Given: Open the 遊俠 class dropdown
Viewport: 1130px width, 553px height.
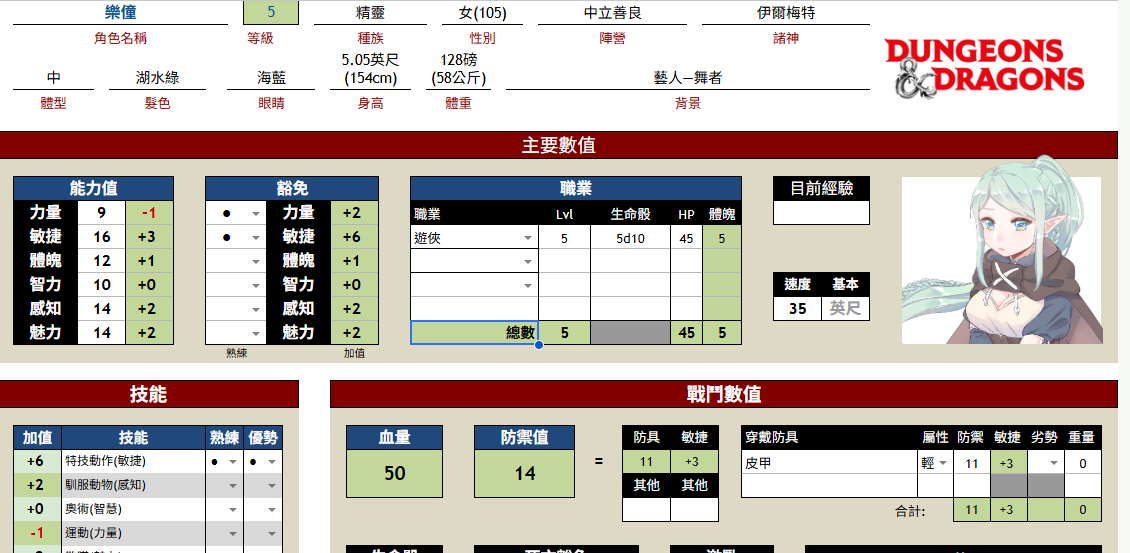Looking at the screenshot, I should 528,238.
